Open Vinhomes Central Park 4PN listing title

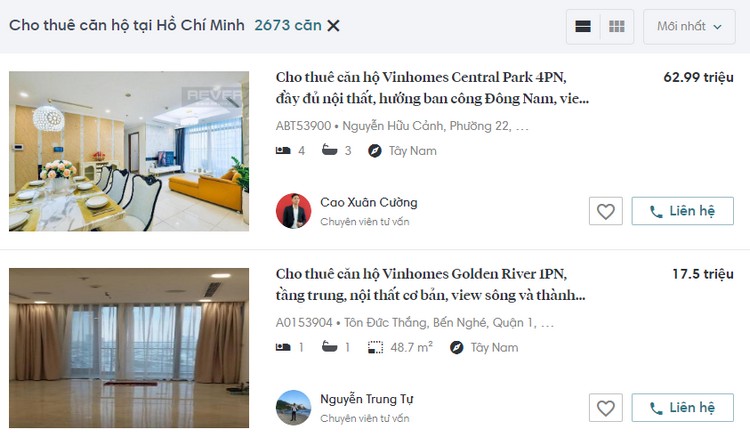[432, 88]
